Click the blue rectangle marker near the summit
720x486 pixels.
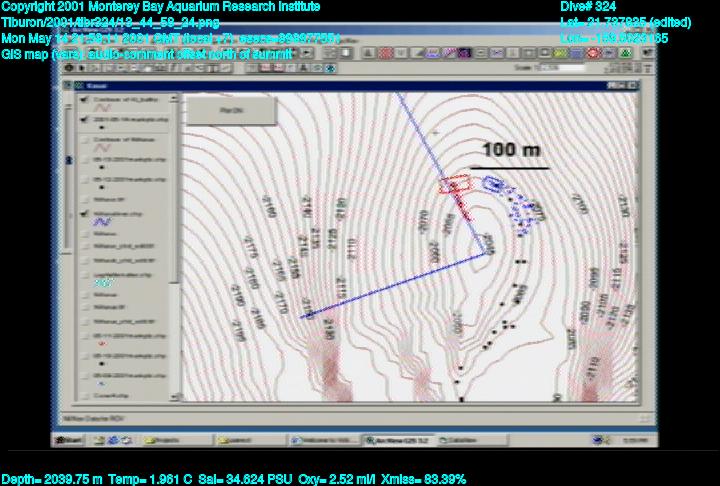click(x=491, y=183)
